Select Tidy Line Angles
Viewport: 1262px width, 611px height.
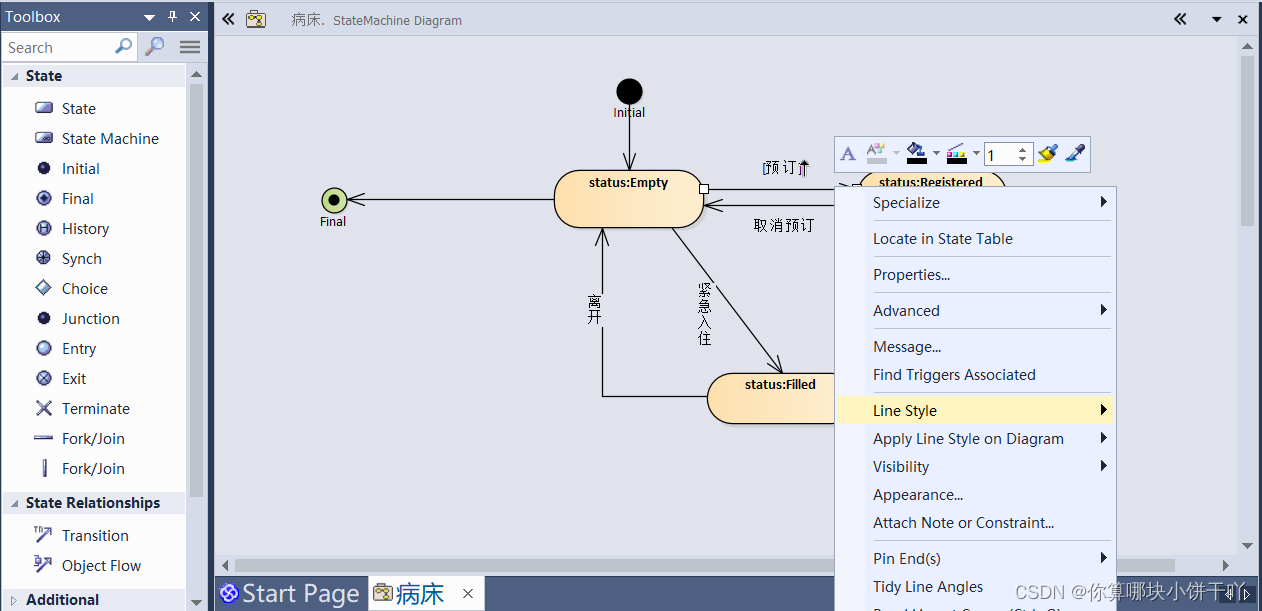(976, 586)
